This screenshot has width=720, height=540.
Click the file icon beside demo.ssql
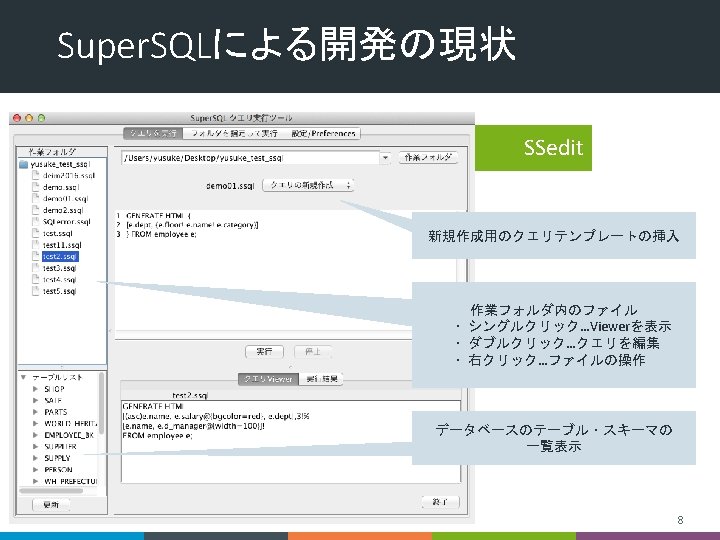[x=35, y=187]
